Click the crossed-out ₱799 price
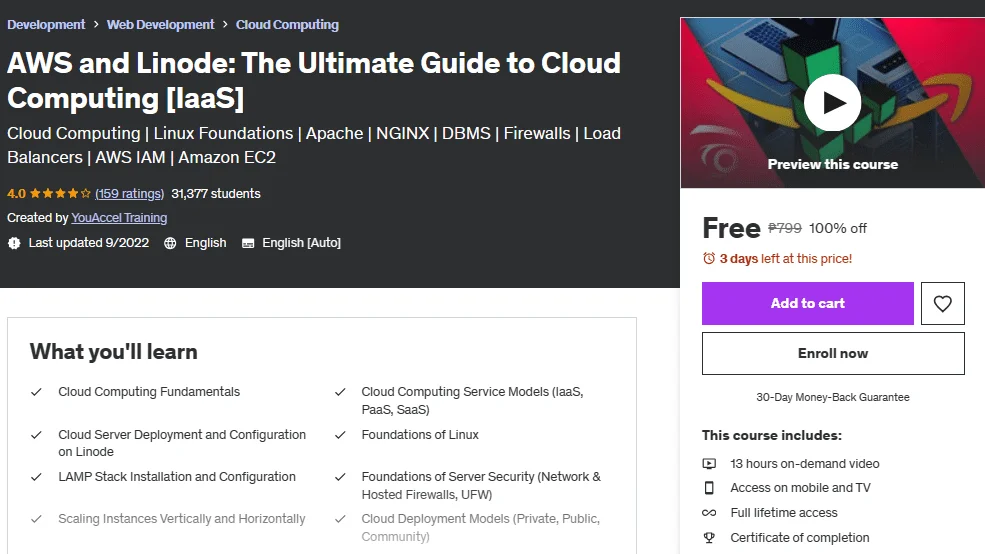This screenshot has height=554, width=985. [785, 228]
